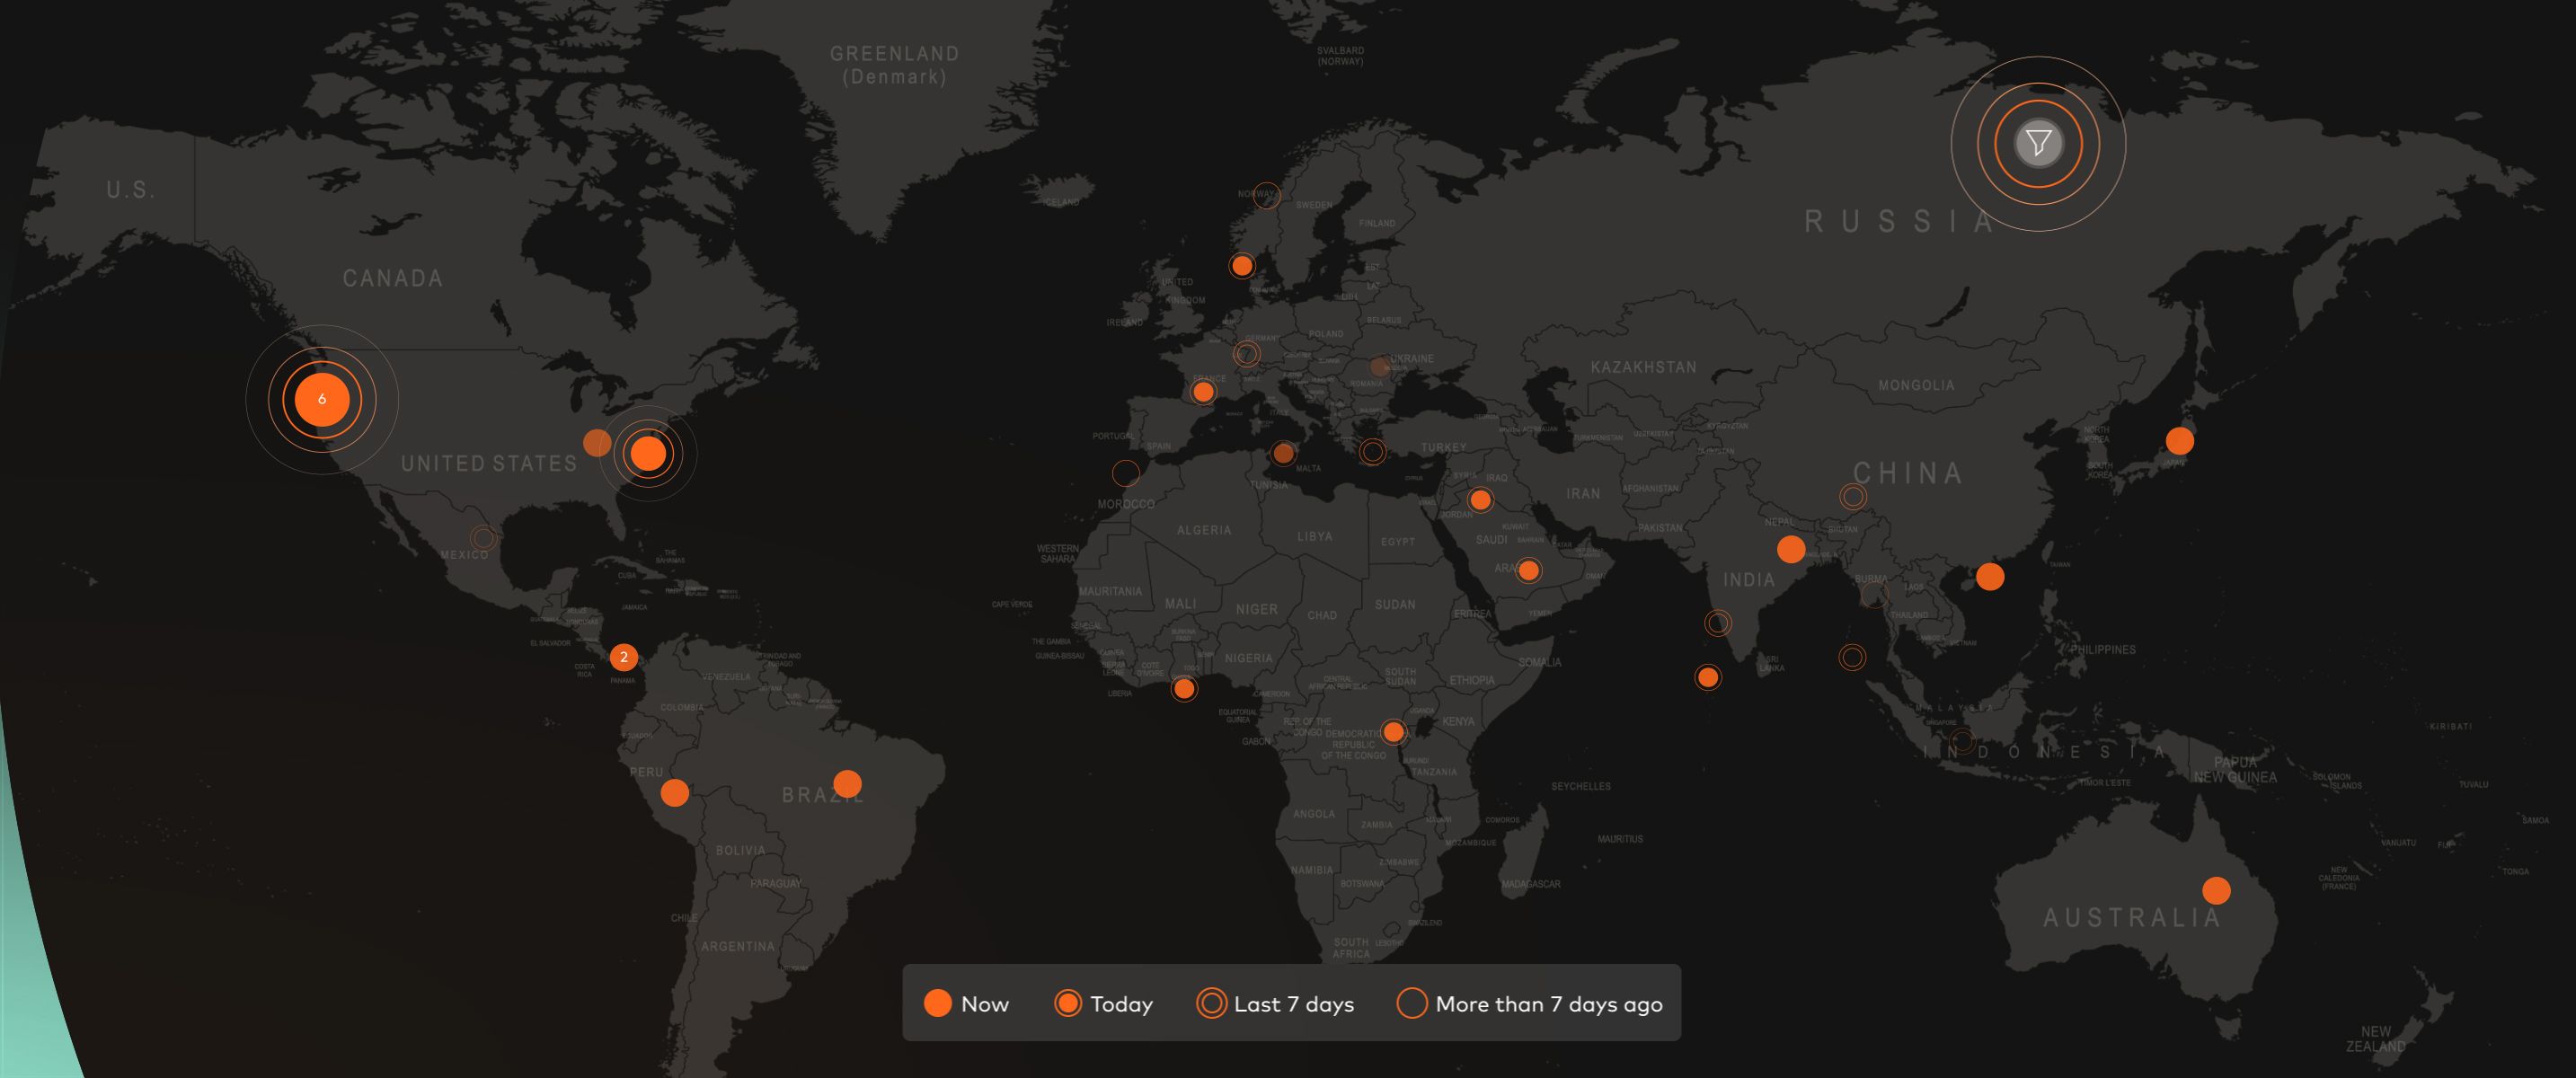The image size is (2576, 1078).
Task: Click the filter funnel icon over Russia
Action: [2038, 143]
